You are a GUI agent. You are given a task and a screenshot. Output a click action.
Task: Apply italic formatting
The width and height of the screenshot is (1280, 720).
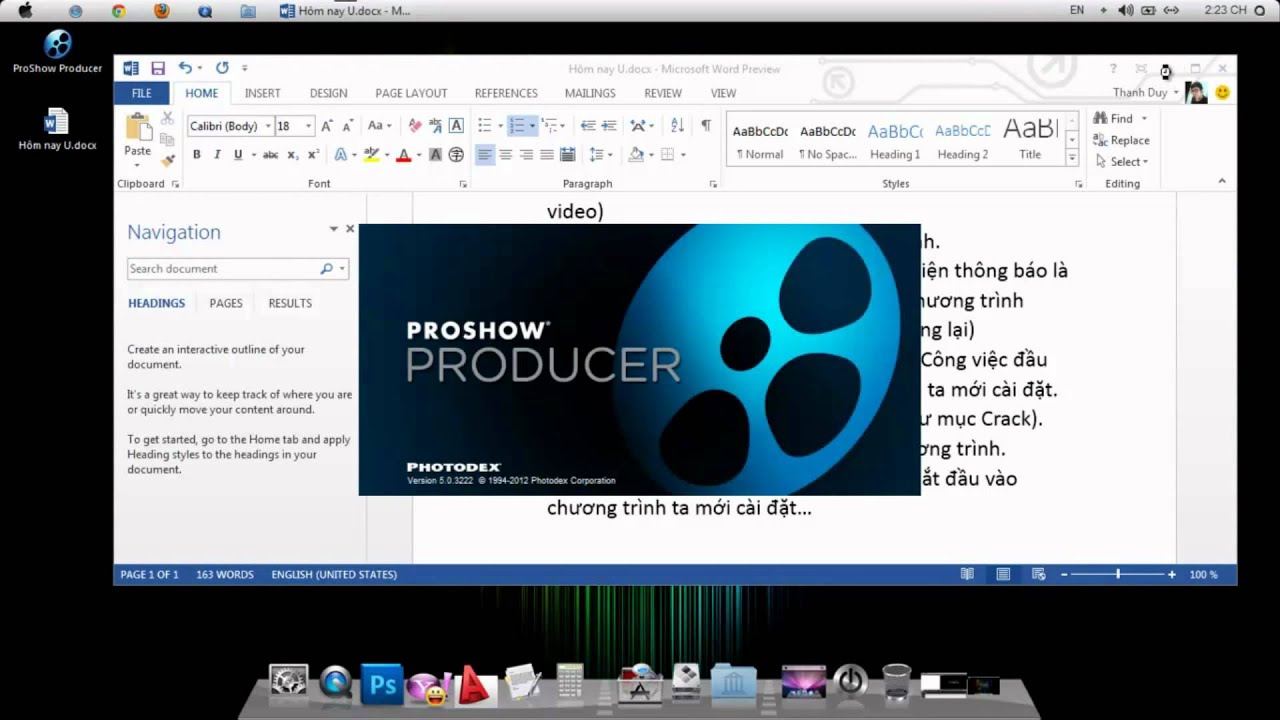coord(217,155)
